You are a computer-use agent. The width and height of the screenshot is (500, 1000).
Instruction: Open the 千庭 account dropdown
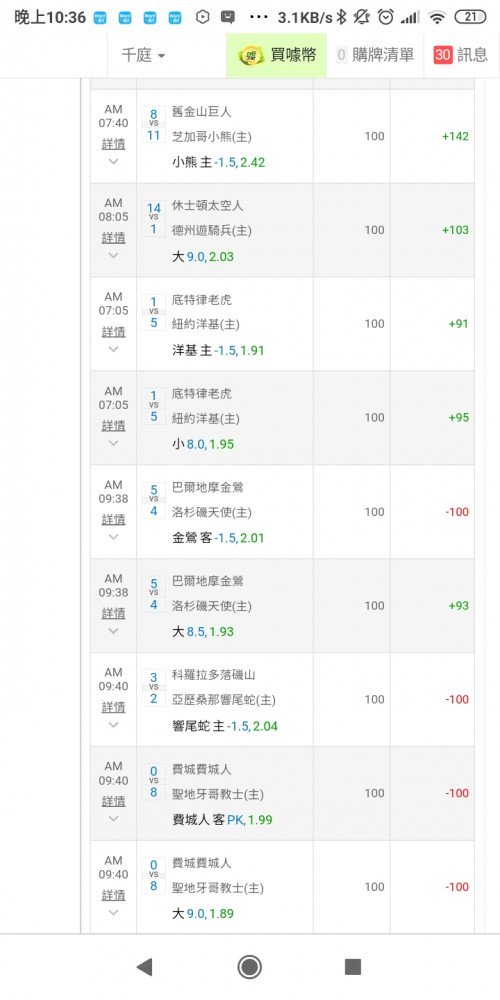click(x=143, y=55)
